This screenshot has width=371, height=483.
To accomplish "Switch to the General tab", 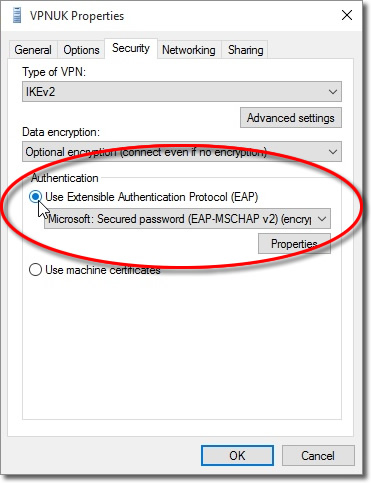I will point(33,50).
